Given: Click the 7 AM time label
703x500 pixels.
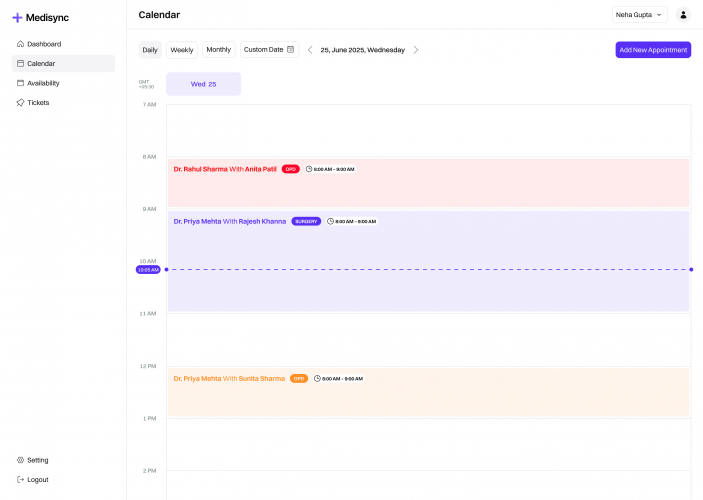Looking at the screenshot, I should tap(150, 104).
